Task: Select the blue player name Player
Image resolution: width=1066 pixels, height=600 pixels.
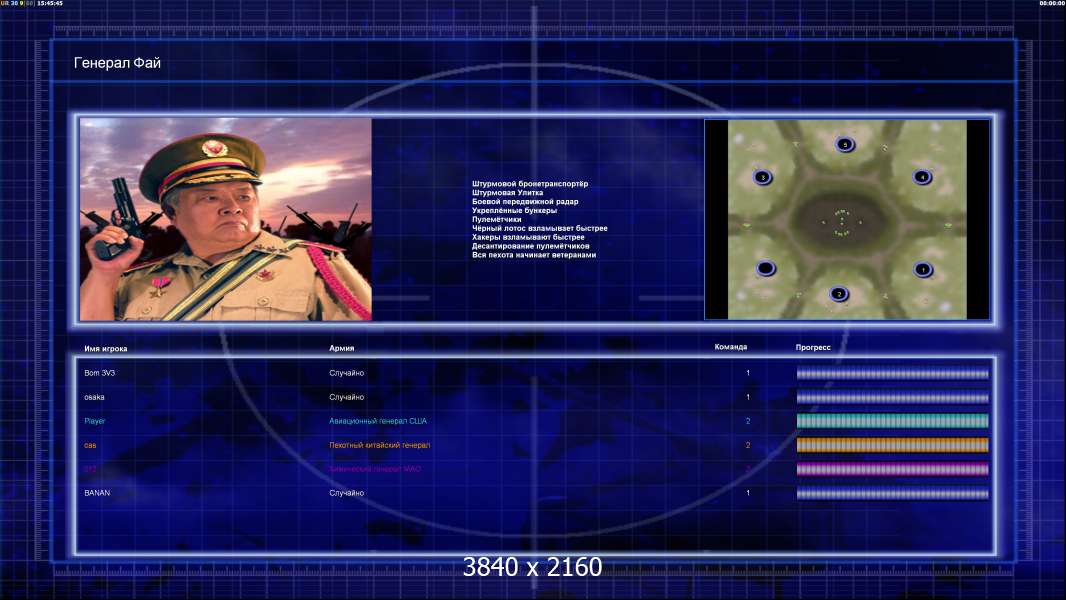Action: point(94,421)
